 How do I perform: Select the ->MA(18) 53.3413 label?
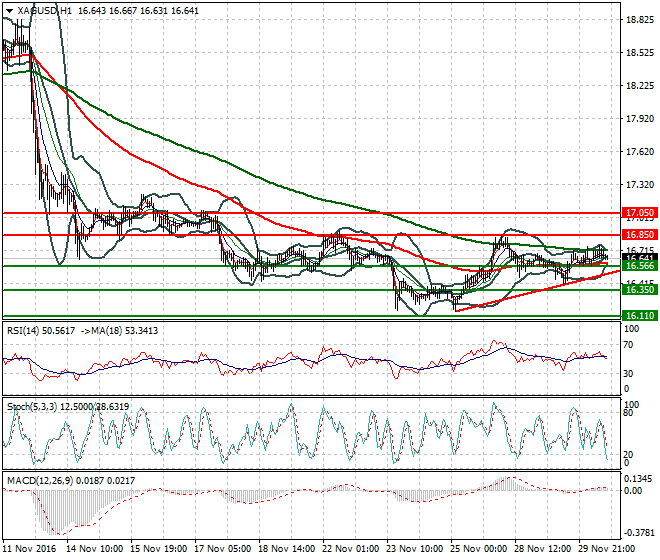click(119, 331)
